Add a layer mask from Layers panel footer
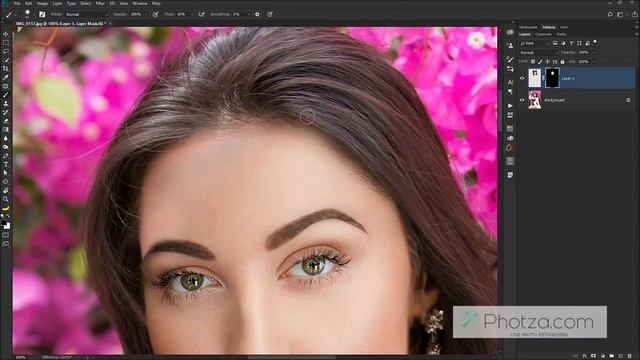Viewport: 640px width, 360px height. pos(593,356)
